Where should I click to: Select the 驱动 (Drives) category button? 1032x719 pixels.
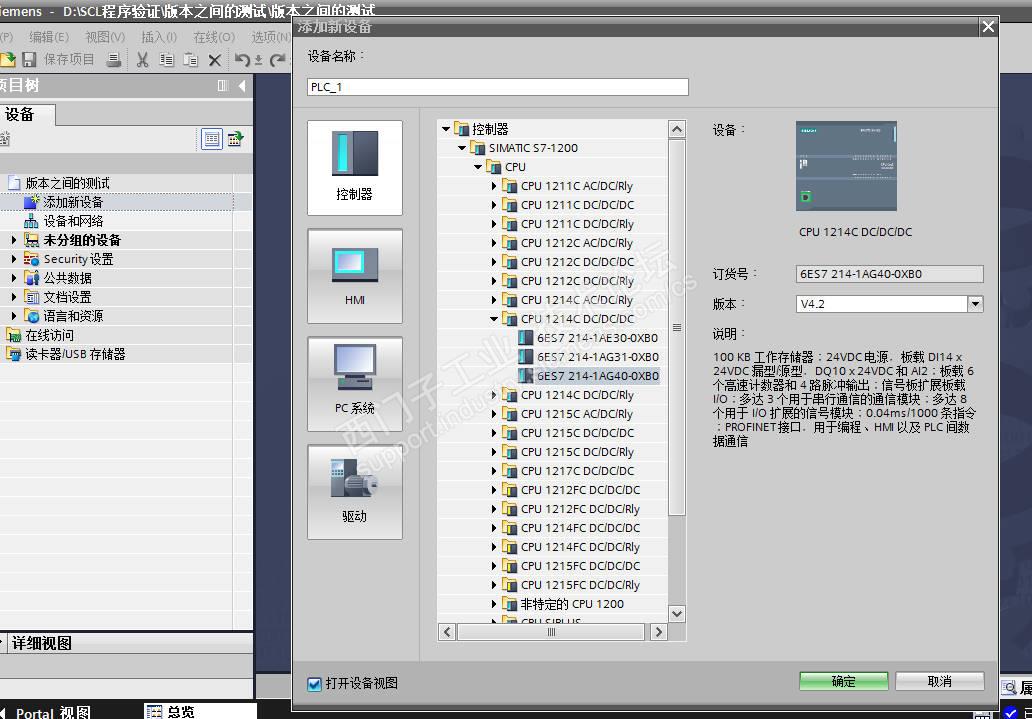(355, 492)
